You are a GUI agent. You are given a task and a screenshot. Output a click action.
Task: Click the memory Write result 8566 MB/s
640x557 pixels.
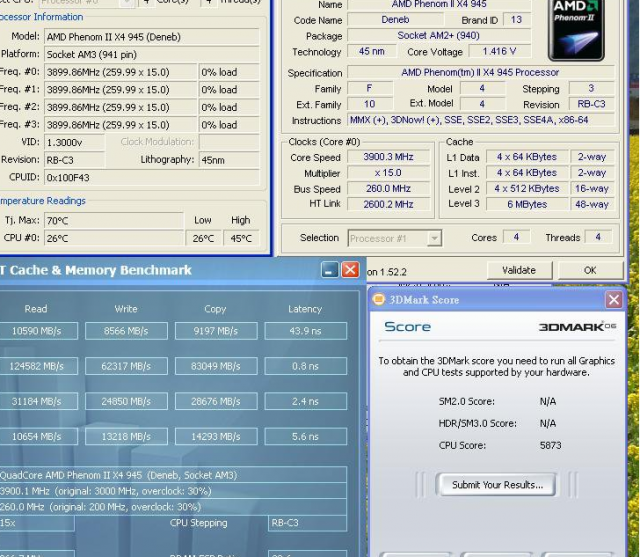click(x=126, y=331)
